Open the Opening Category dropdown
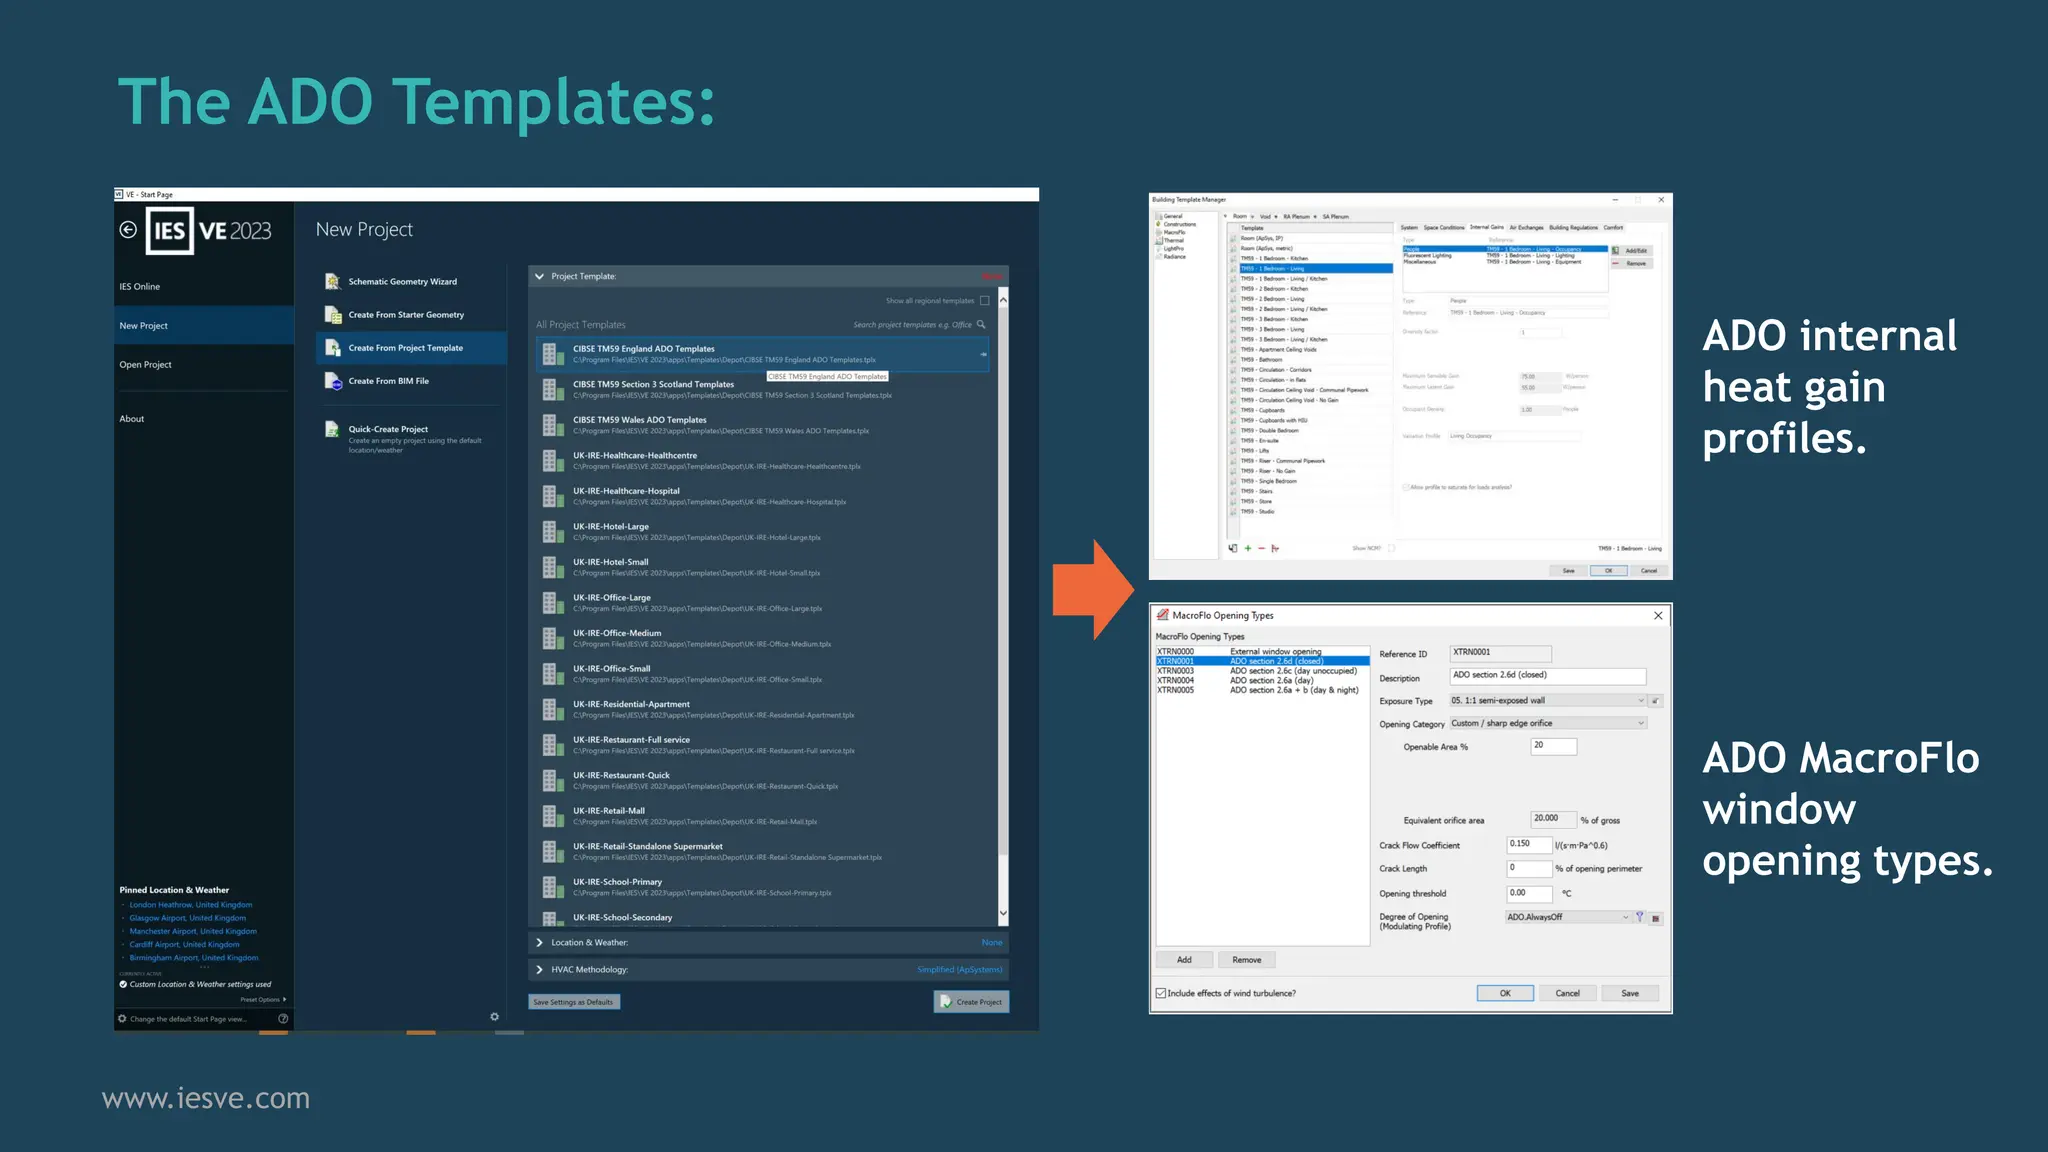The width and height of the screenshot is (2048, 1152). click(x=1546, y=723)
